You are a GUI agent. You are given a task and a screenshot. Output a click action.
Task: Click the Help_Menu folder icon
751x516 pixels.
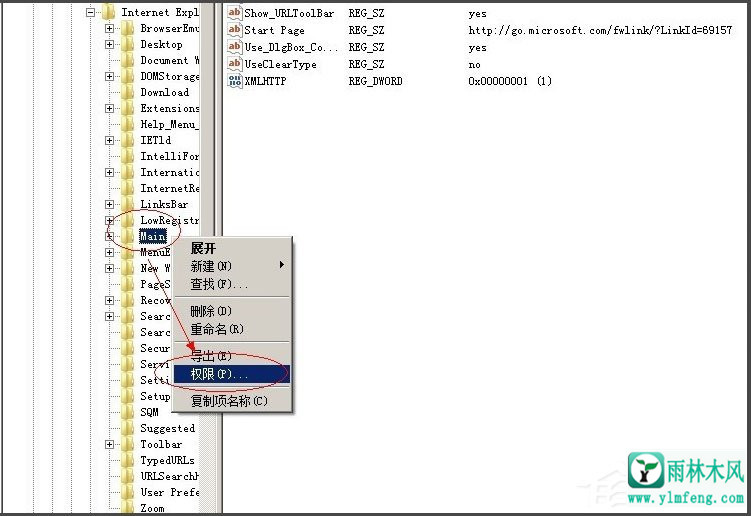click(x=127, y=125)
